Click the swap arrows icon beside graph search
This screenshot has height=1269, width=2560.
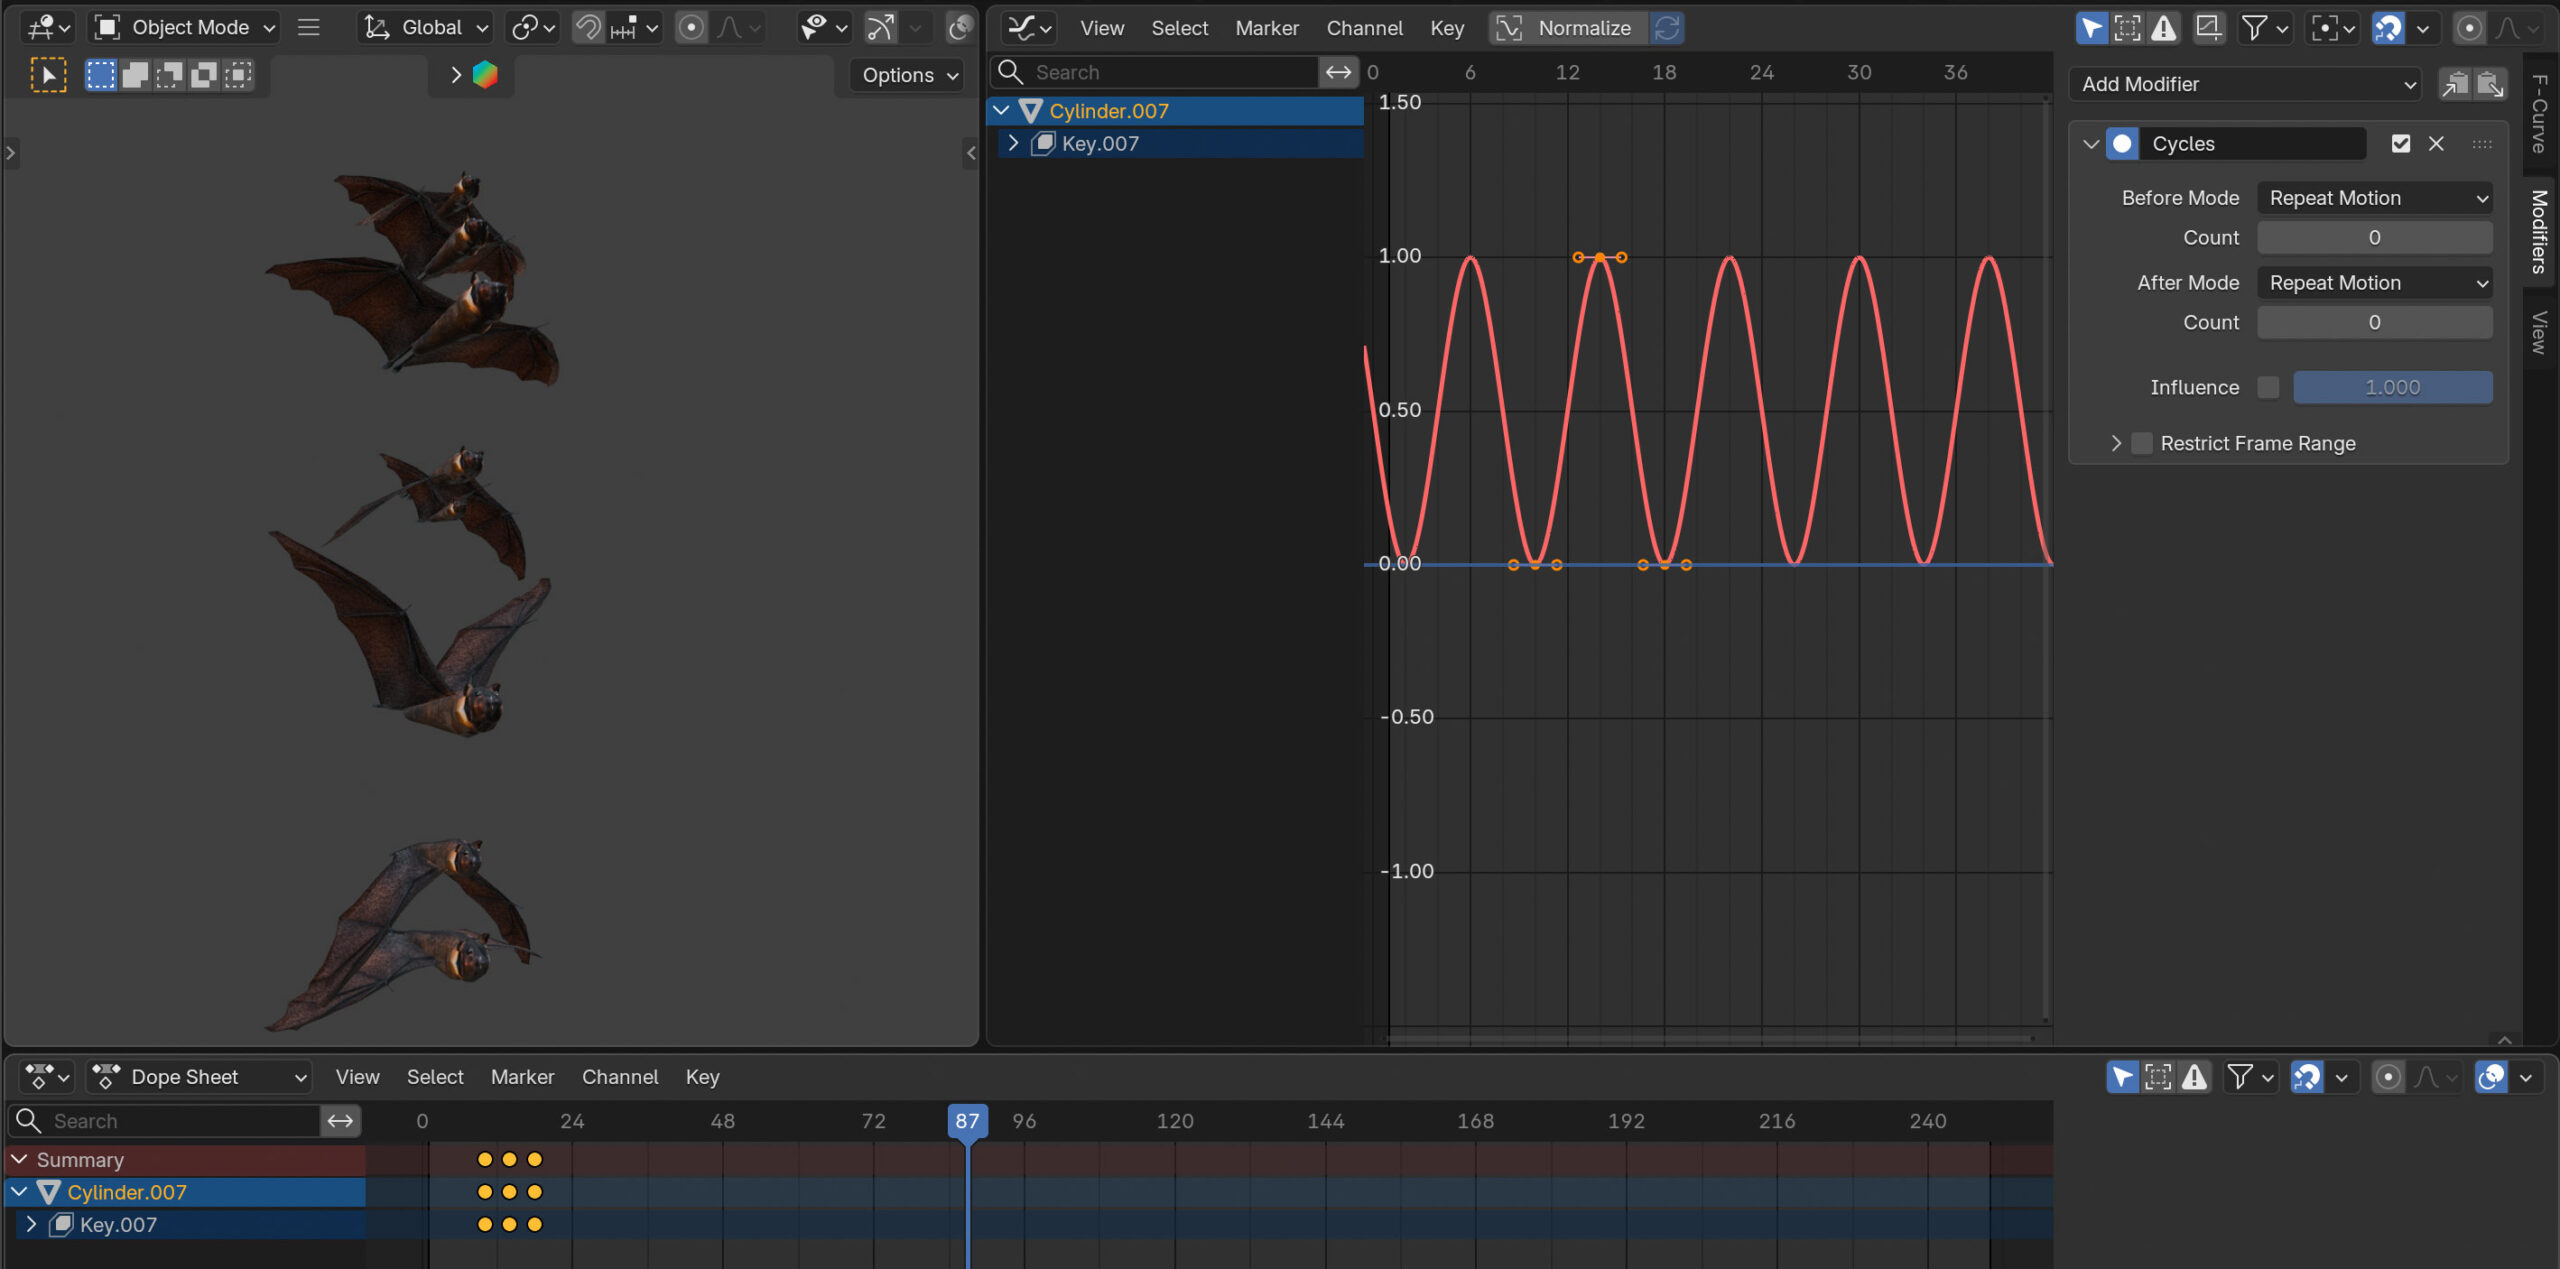point(1337,72)
